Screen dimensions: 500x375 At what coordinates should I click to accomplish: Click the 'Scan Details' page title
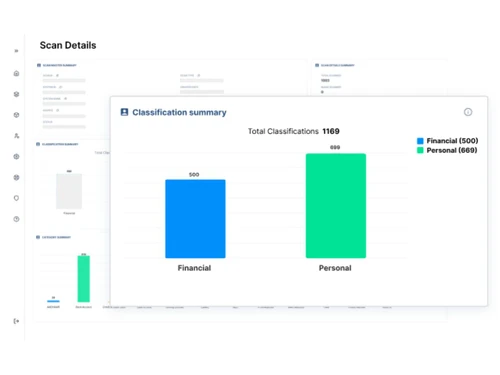click(68, 45)
